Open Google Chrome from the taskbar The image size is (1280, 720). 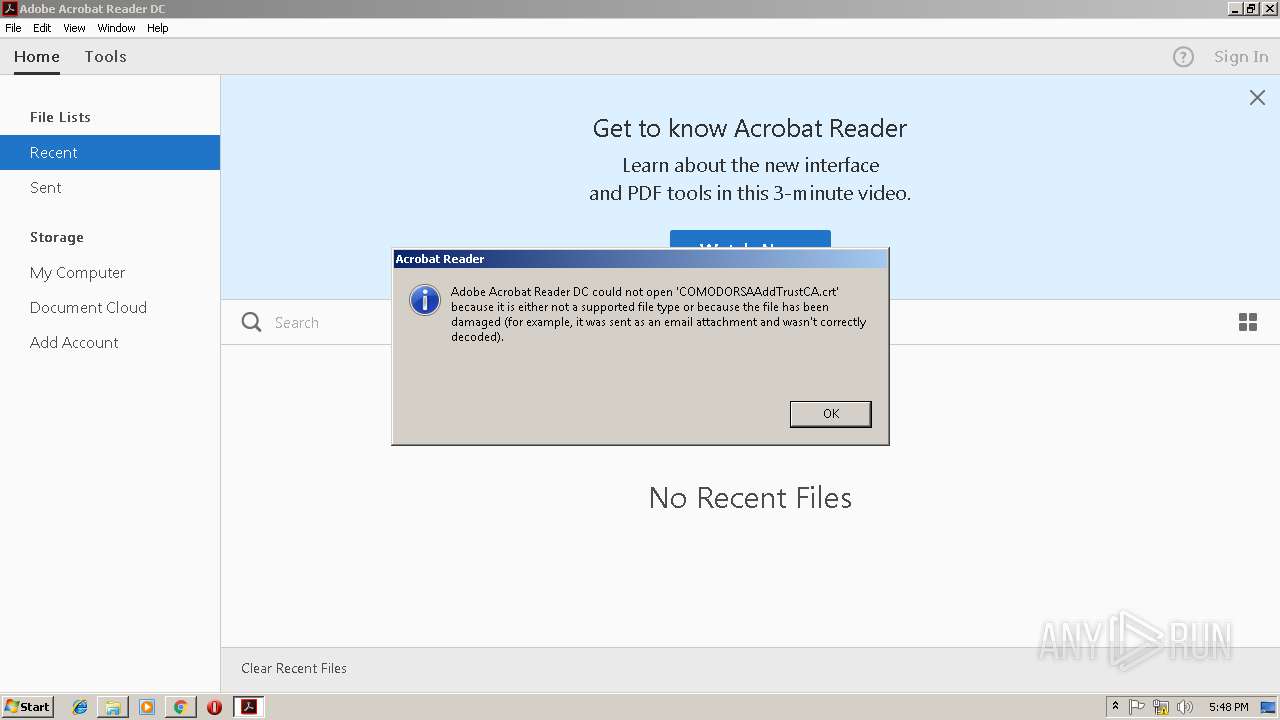pyautogui.click(x=180, y=707)
